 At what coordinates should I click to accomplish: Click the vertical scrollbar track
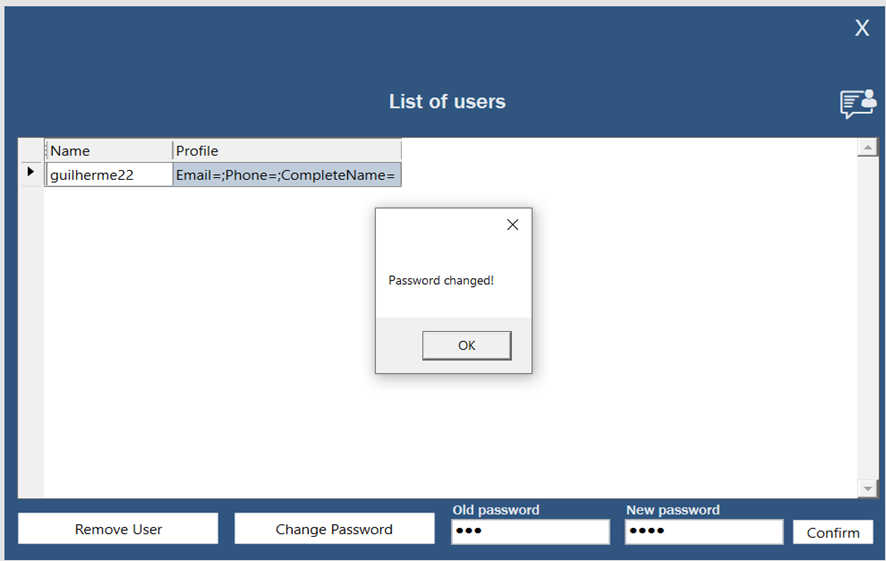pyautogui.click(x=868, y=320)
